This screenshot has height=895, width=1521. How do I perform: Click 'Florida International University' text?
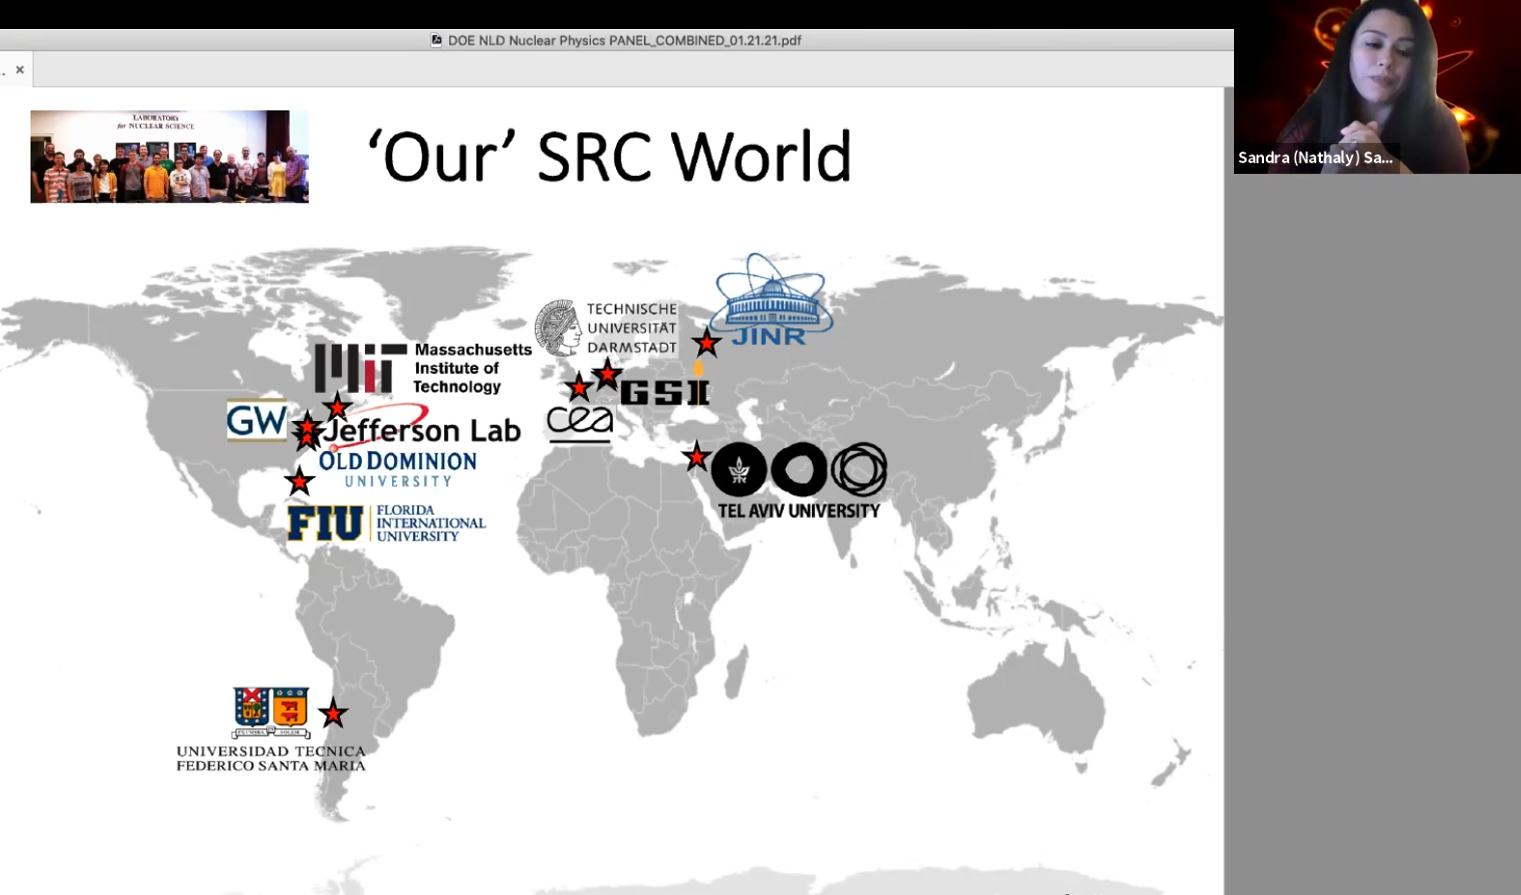coord(431,523)
